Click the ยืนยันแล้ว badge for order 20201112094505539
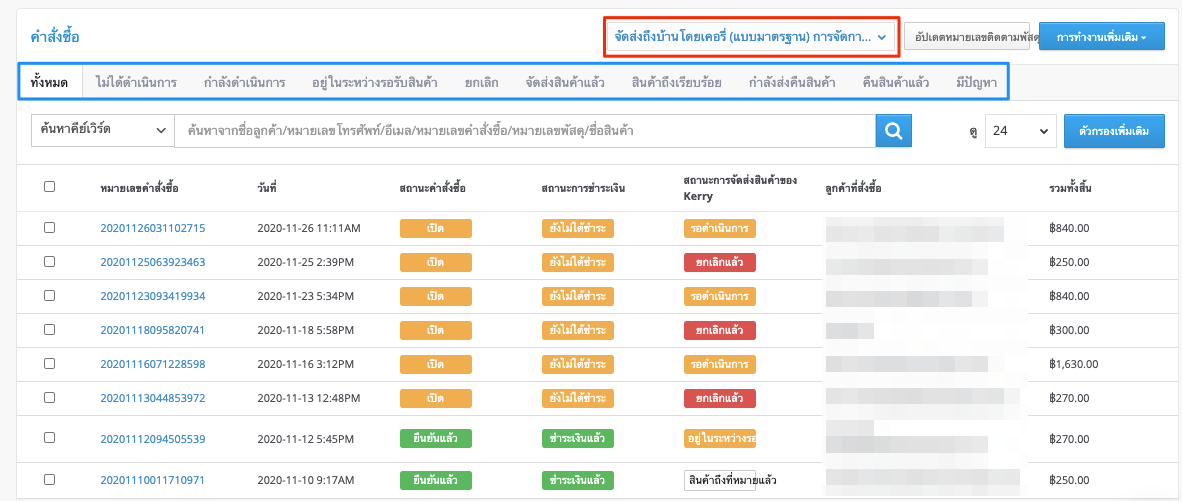Image resolution: width=1182 pixels, height=501 pixels. coord(436,438)
